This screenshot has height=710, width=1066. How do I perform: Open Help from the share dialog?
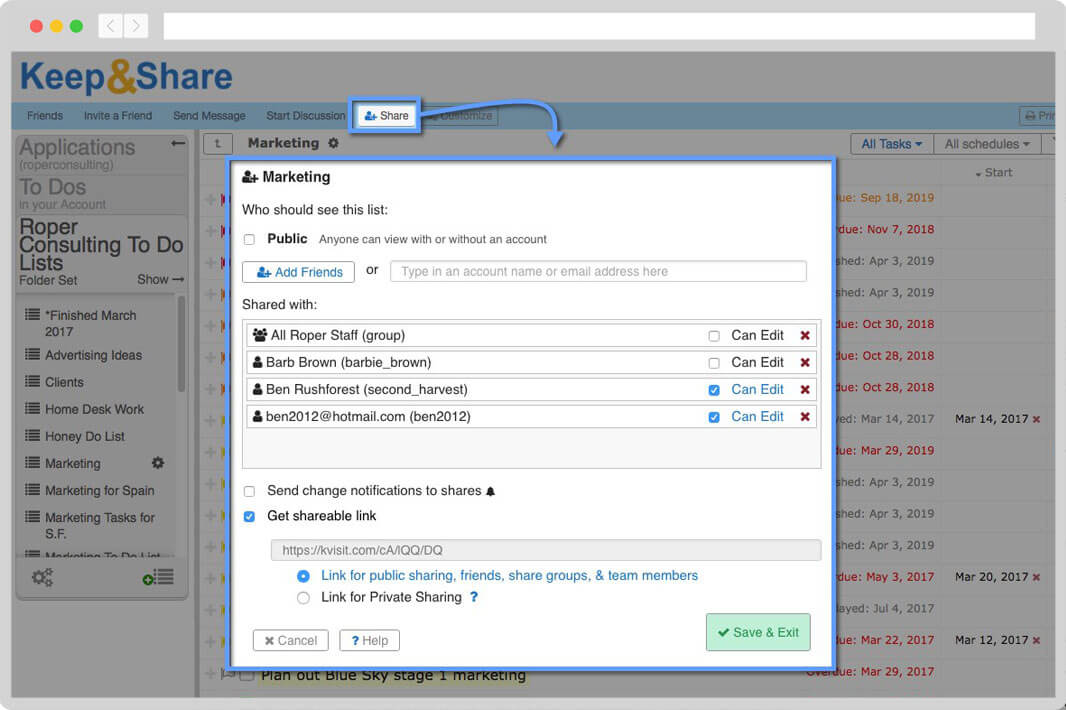point(369,641)
